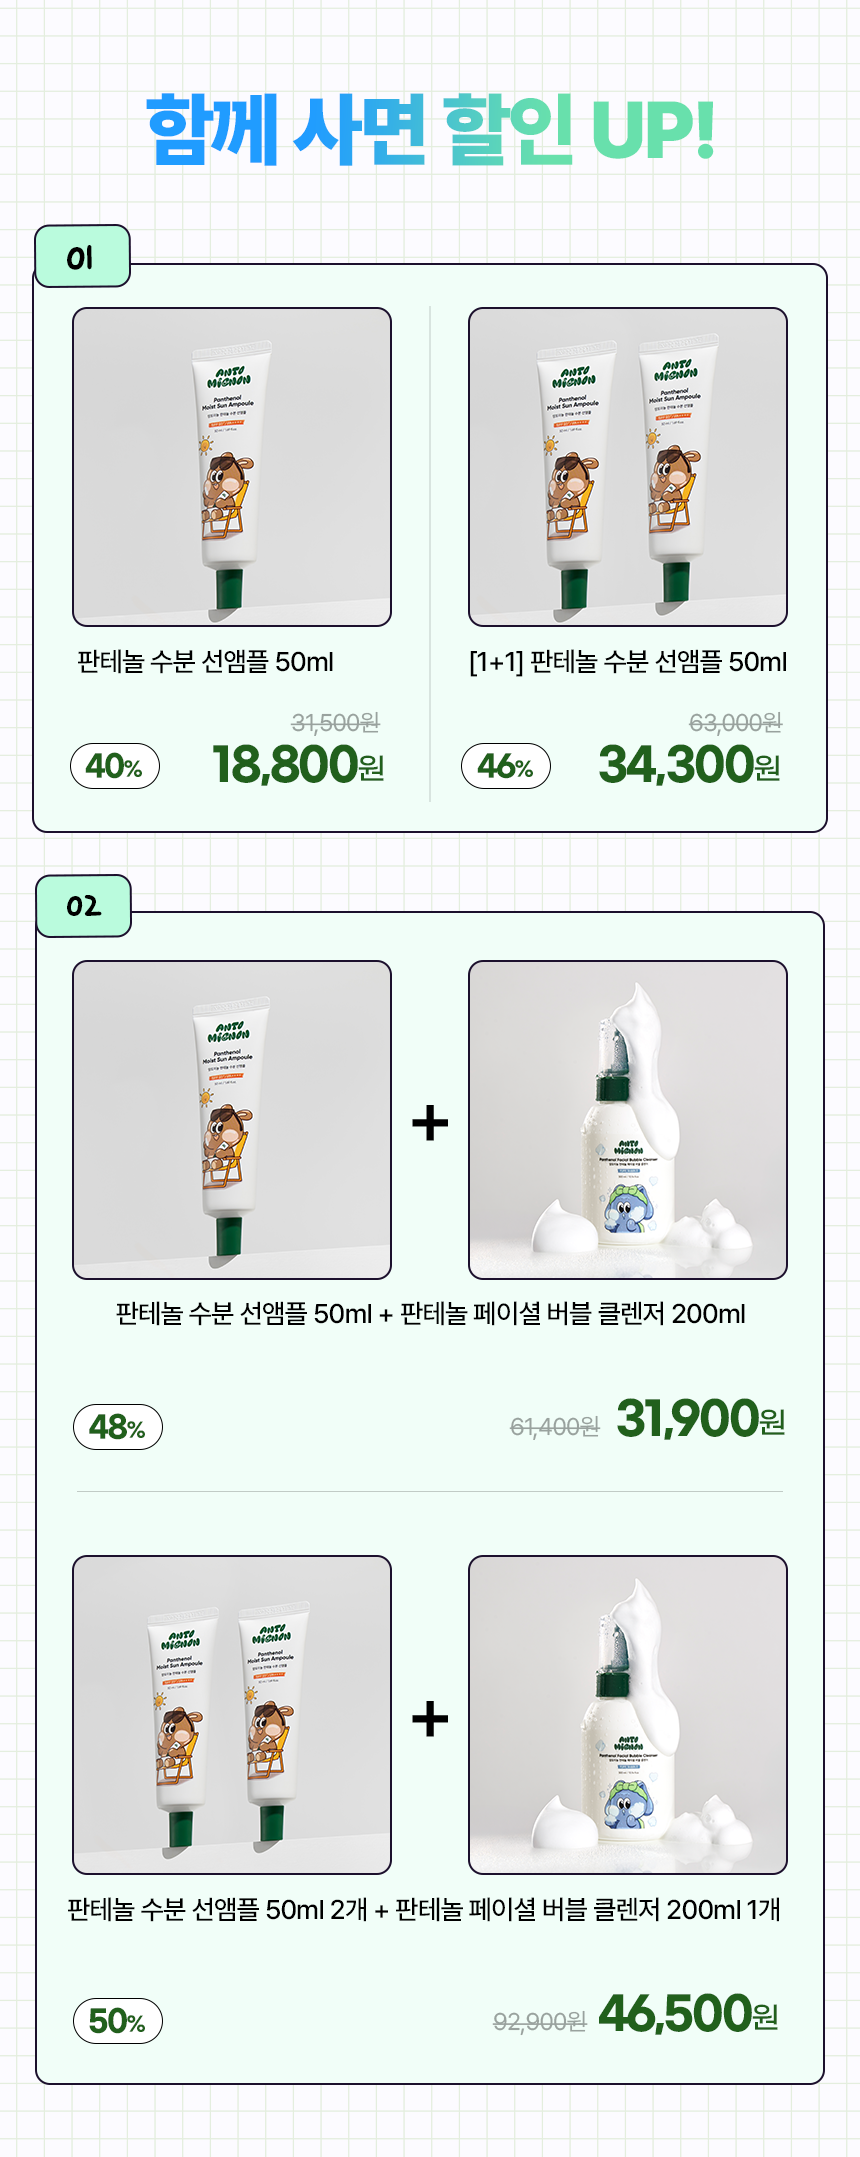The width and height of the screenshot is (860, 2157).
Task: Click the 함께 사면 할인 UP! headline
Action: coord(430,130)
